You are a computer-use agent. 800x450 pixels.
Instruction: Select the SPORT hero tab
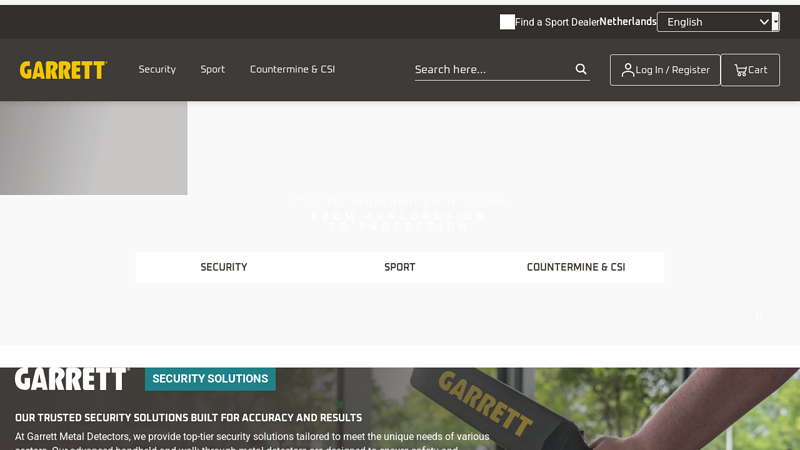coord(400,267)
